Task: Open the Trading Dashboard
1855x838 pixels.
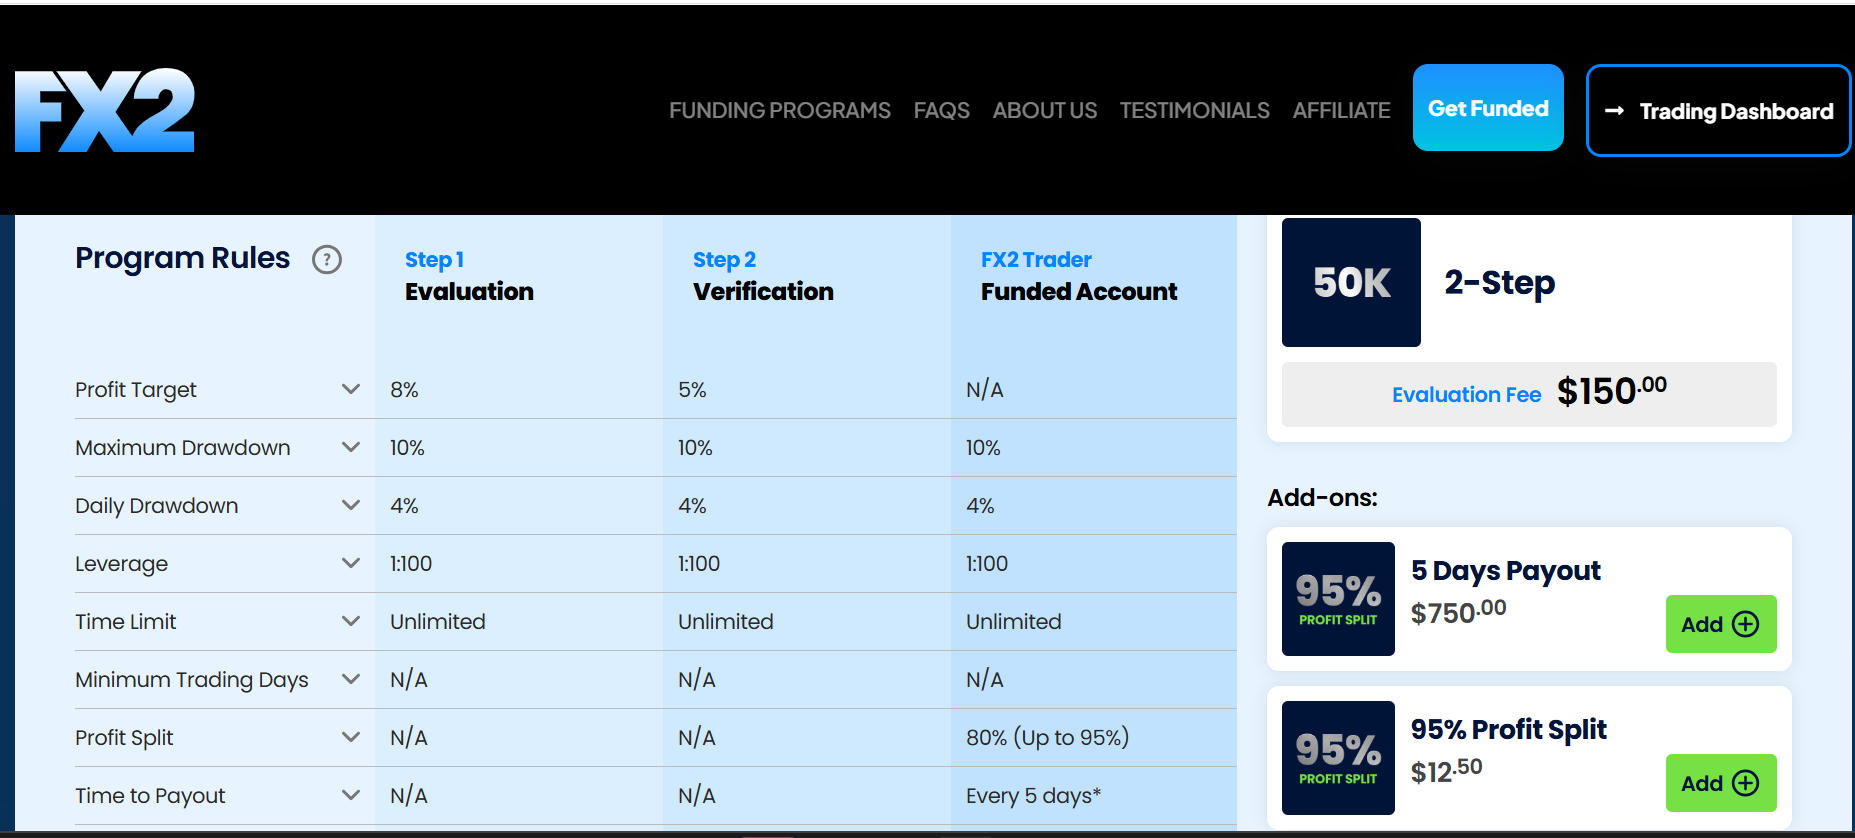Action: pyautogui.click(x=1718, y=111)
